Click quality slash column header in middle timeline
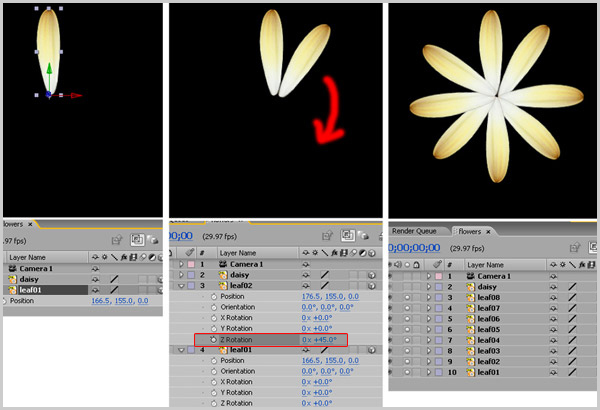 [324, 253]
